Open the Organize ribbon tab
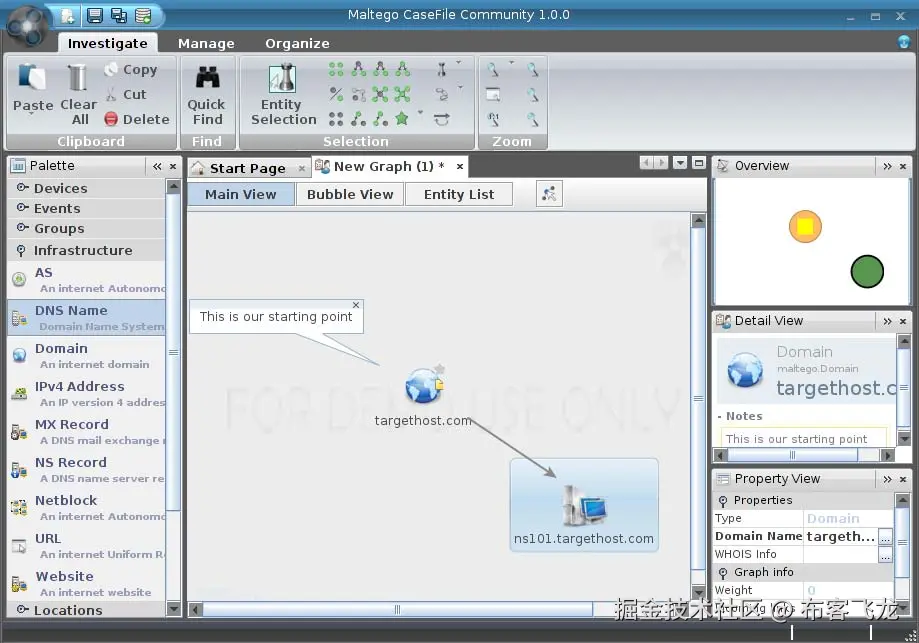 (297, 43)
